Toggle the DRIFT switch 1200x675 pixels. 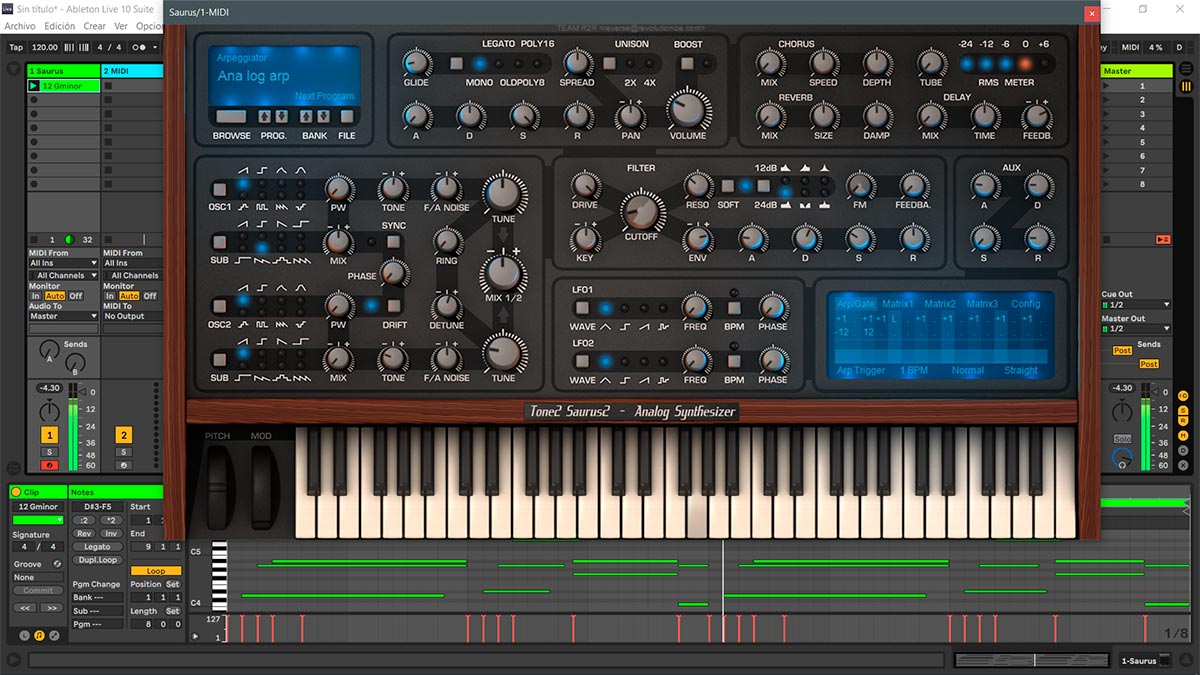point(394,305)
